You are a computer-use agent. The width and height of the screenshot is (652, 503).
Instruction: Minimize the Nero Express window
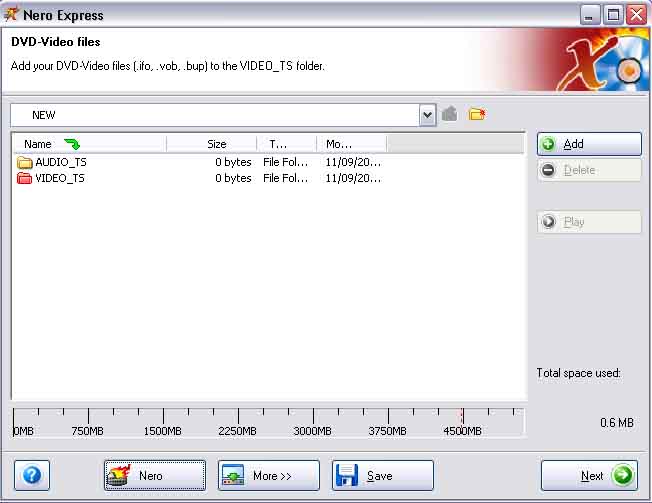[x=590, y=15]
